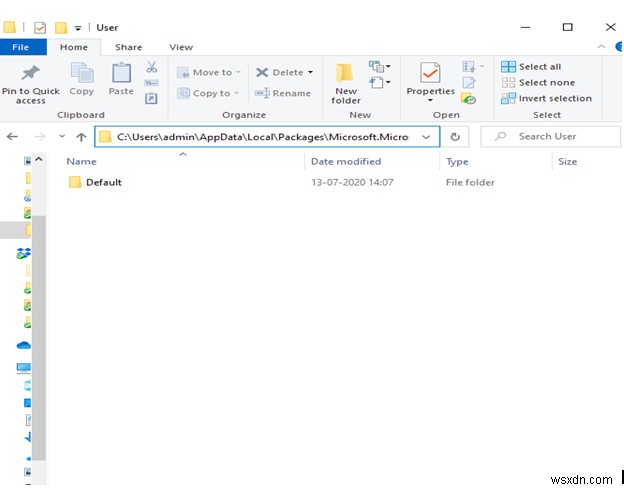Open the File menu tab
624x490 pixels.
(21, 47)
